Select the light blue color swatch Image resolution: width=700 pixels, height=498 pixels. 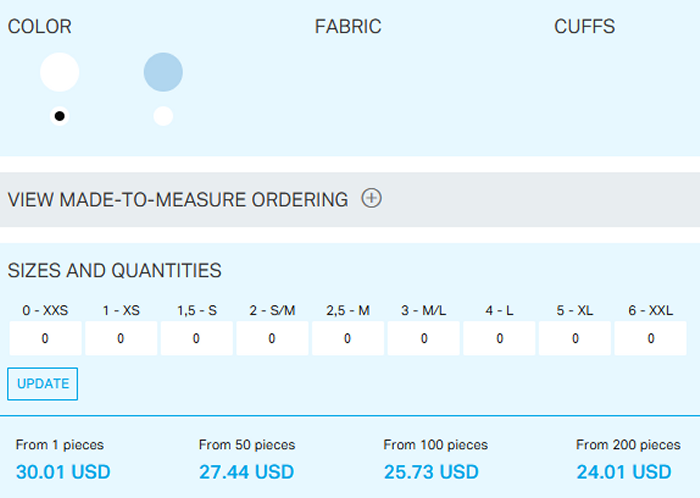click(x=163, y=72)
